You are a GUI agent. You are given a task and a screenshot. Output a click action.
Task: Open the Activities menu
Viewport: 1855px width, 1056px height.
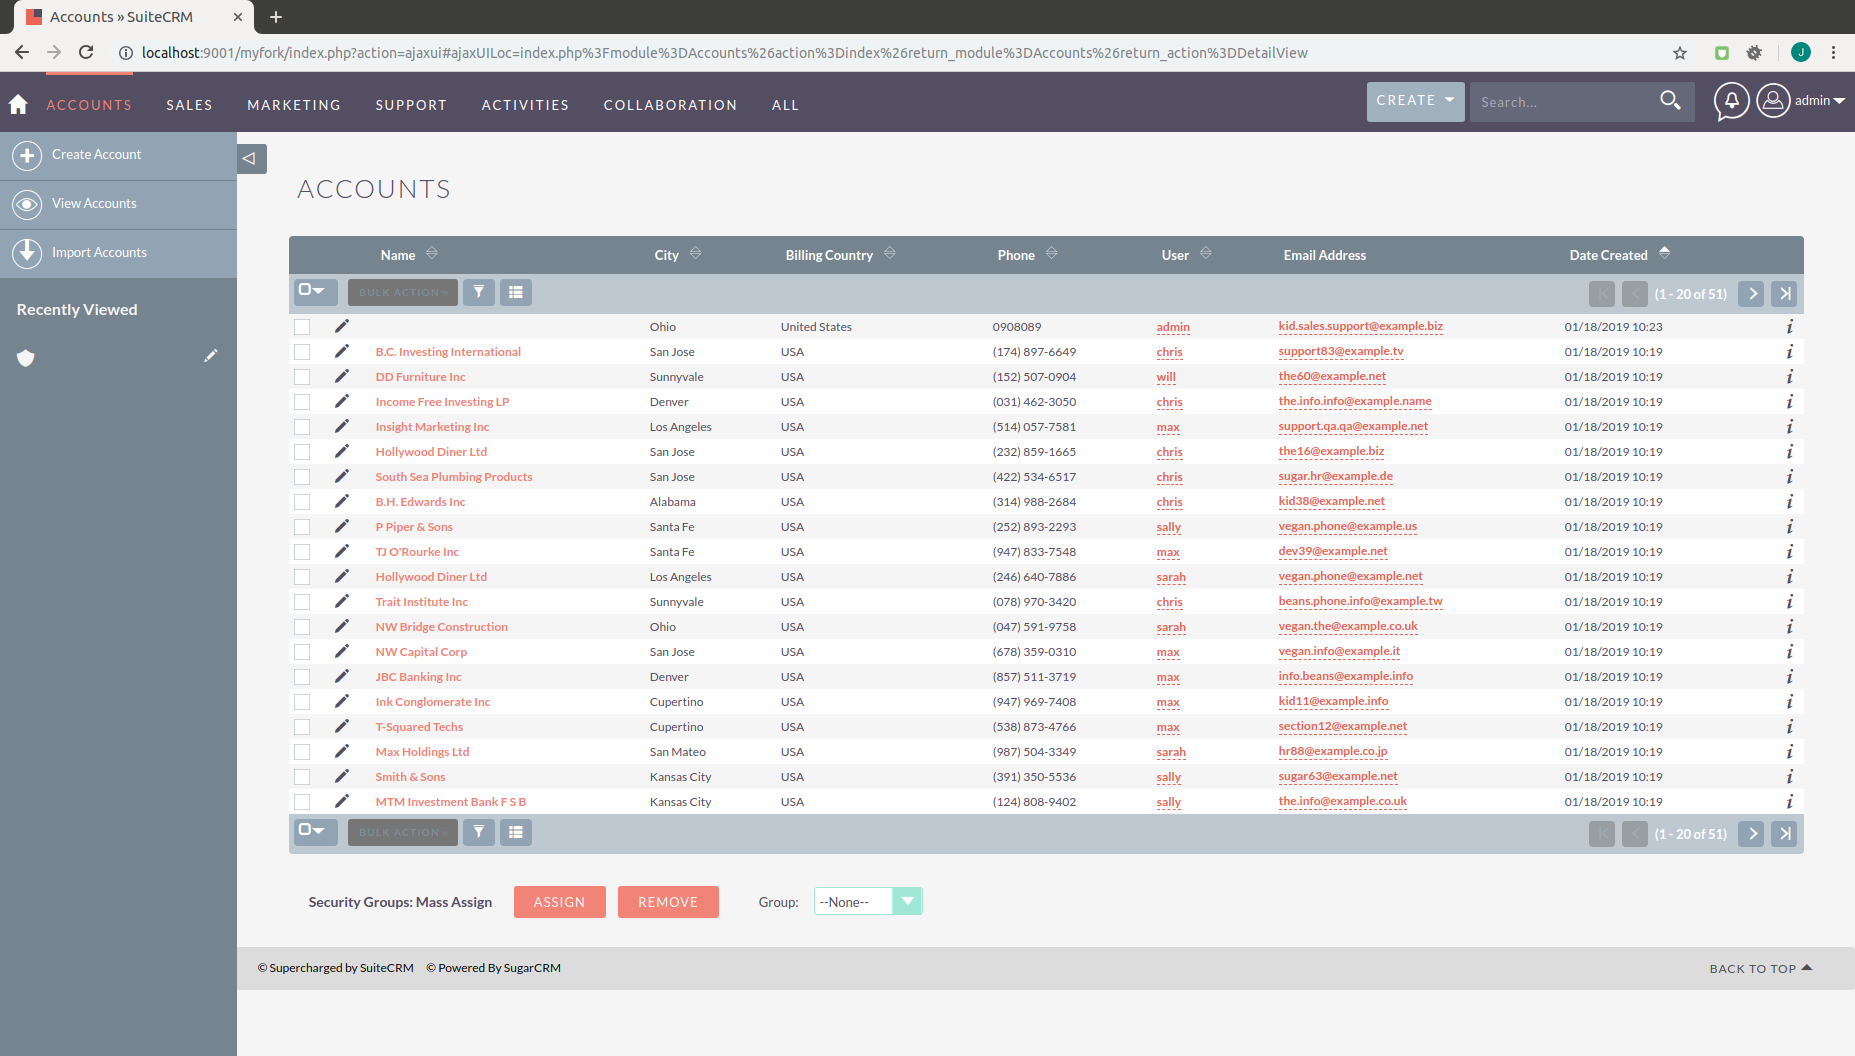click(525, 105)
